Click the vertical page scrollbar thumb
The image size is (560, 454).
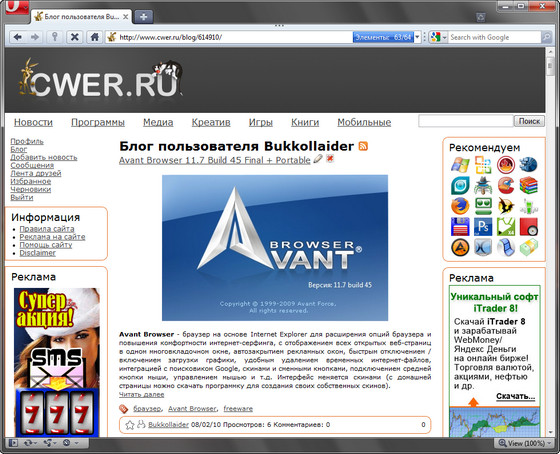pos(550,66)
